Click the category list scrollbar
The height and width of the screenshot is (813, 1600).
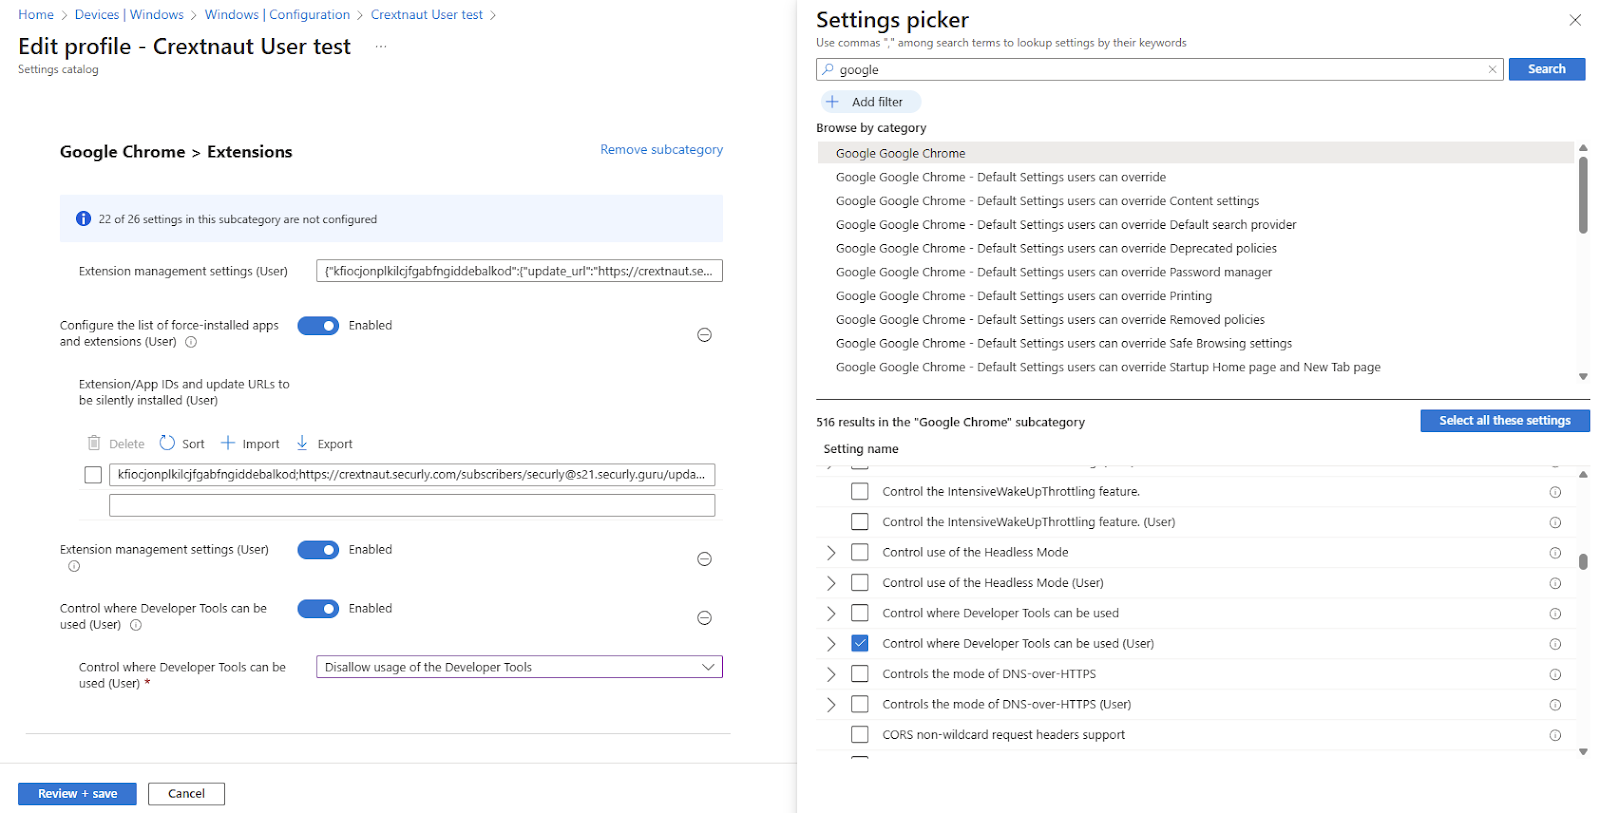[1583, 195]
